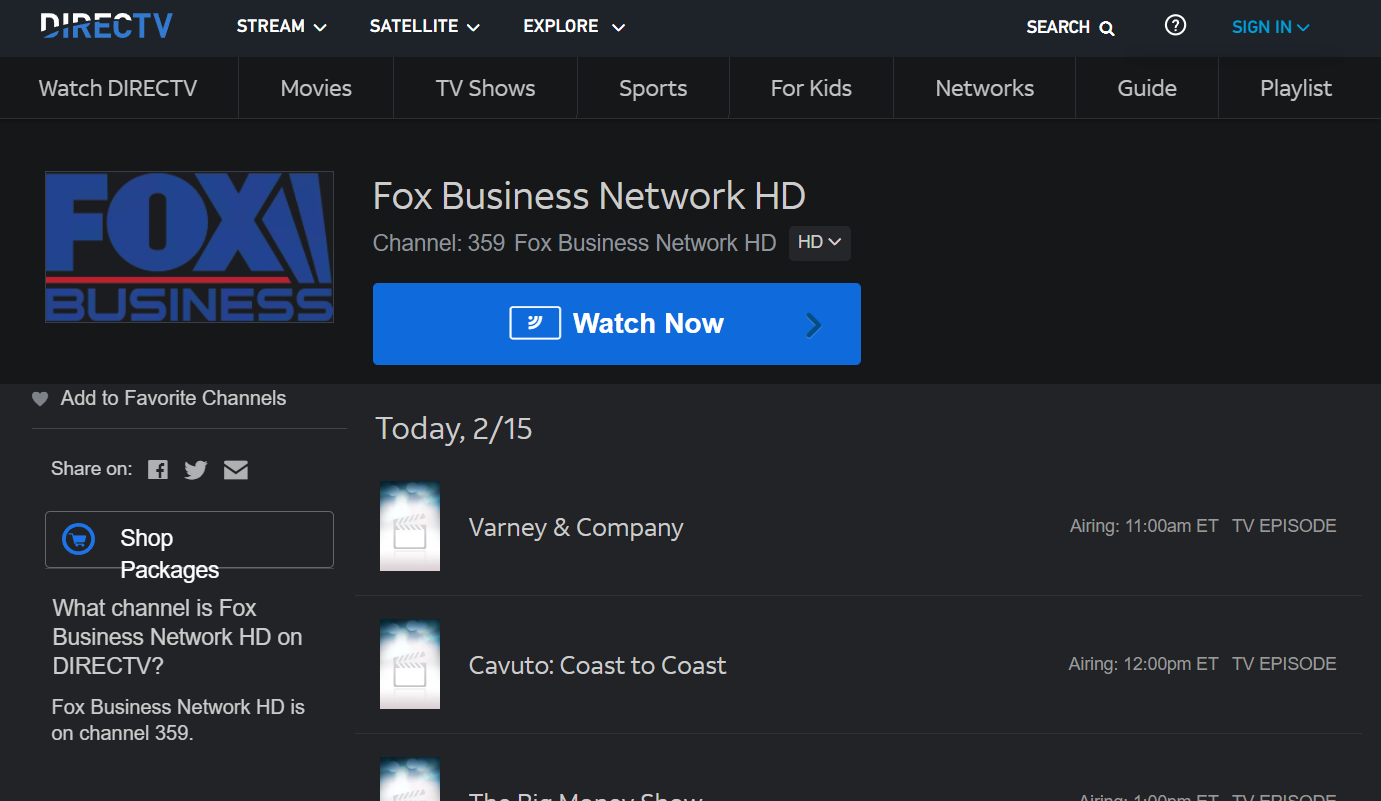Click the DIRECTV logo
The height and width of the screenshot is (801, 1381).
tap(106, 26)
